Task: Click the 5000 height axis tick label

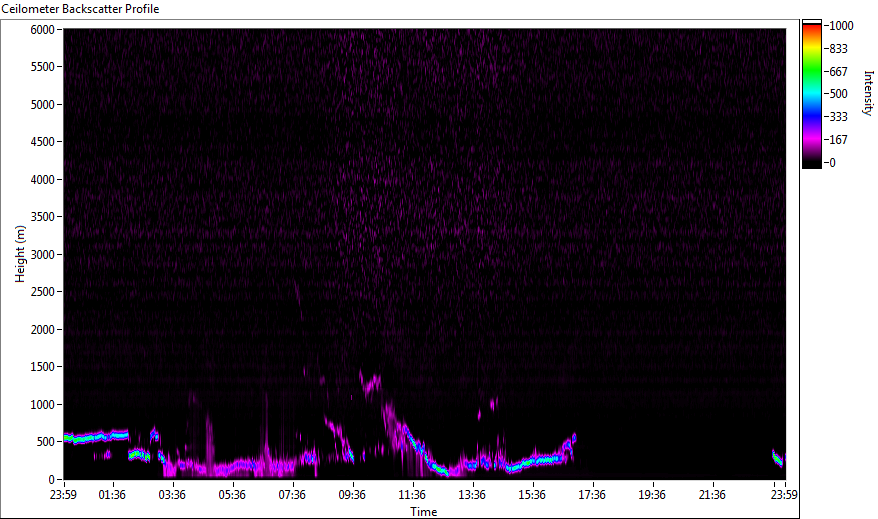Action: (43, 105)
